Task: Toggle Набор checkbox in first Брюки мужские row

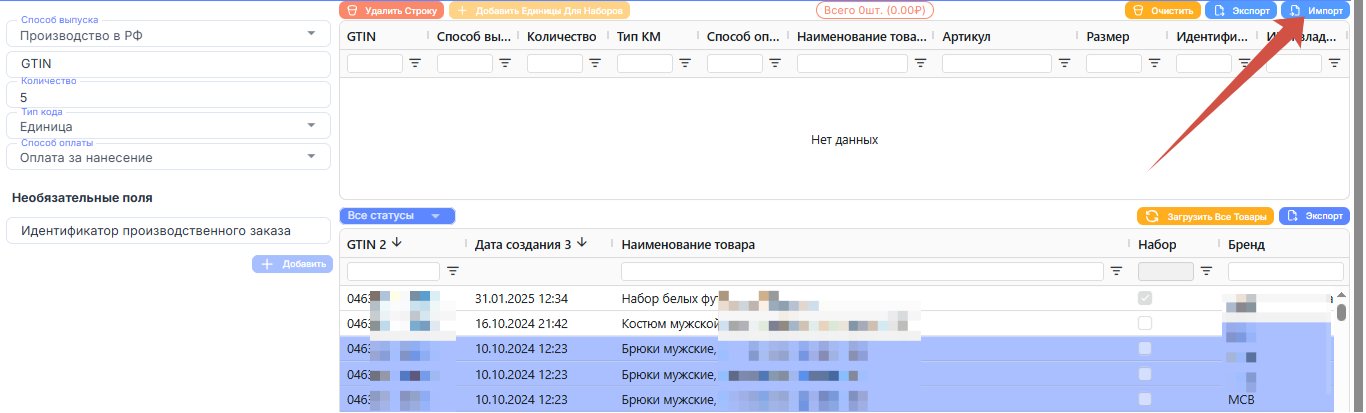Action: tap(1145, 348)
